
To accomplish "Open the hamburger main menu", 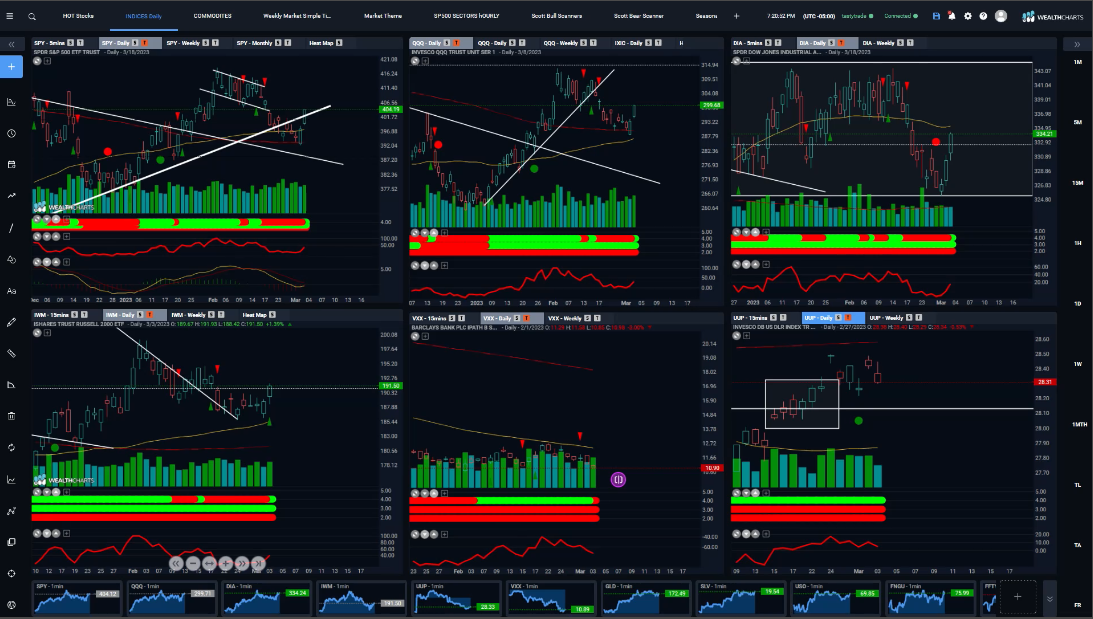I will click(10, 16).
